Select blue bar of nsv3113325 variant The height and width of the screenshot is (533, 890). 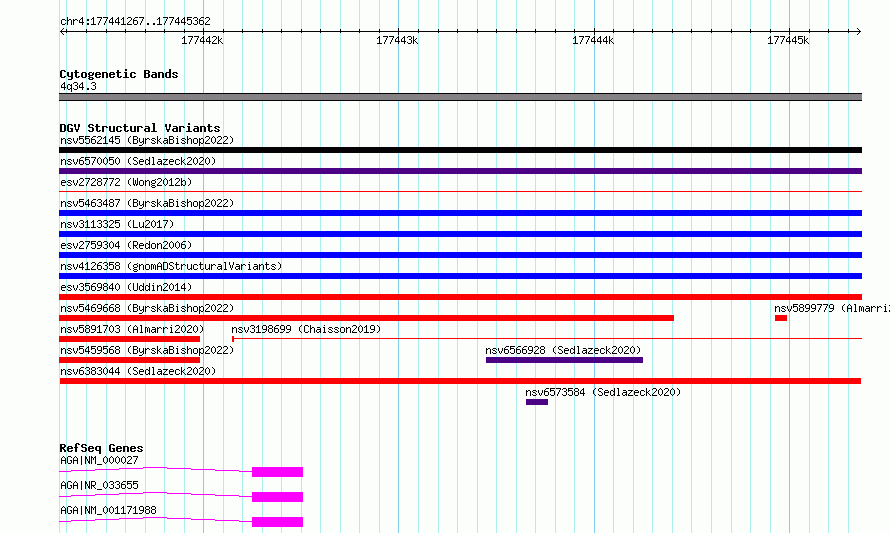pos(460,234)
